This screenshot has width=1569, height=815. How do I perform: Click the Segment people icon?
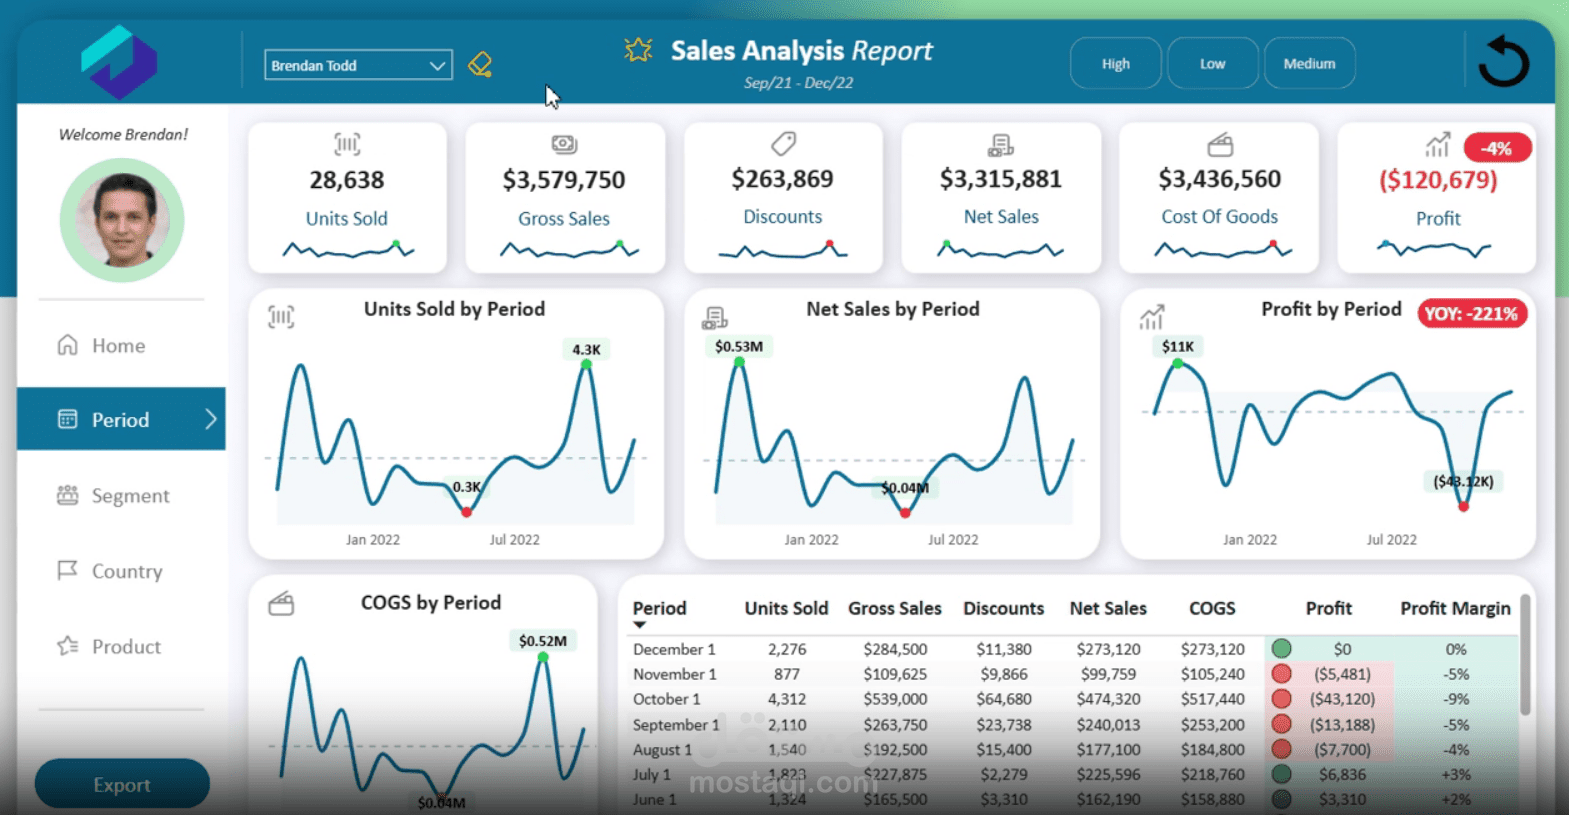click(67, 495)
